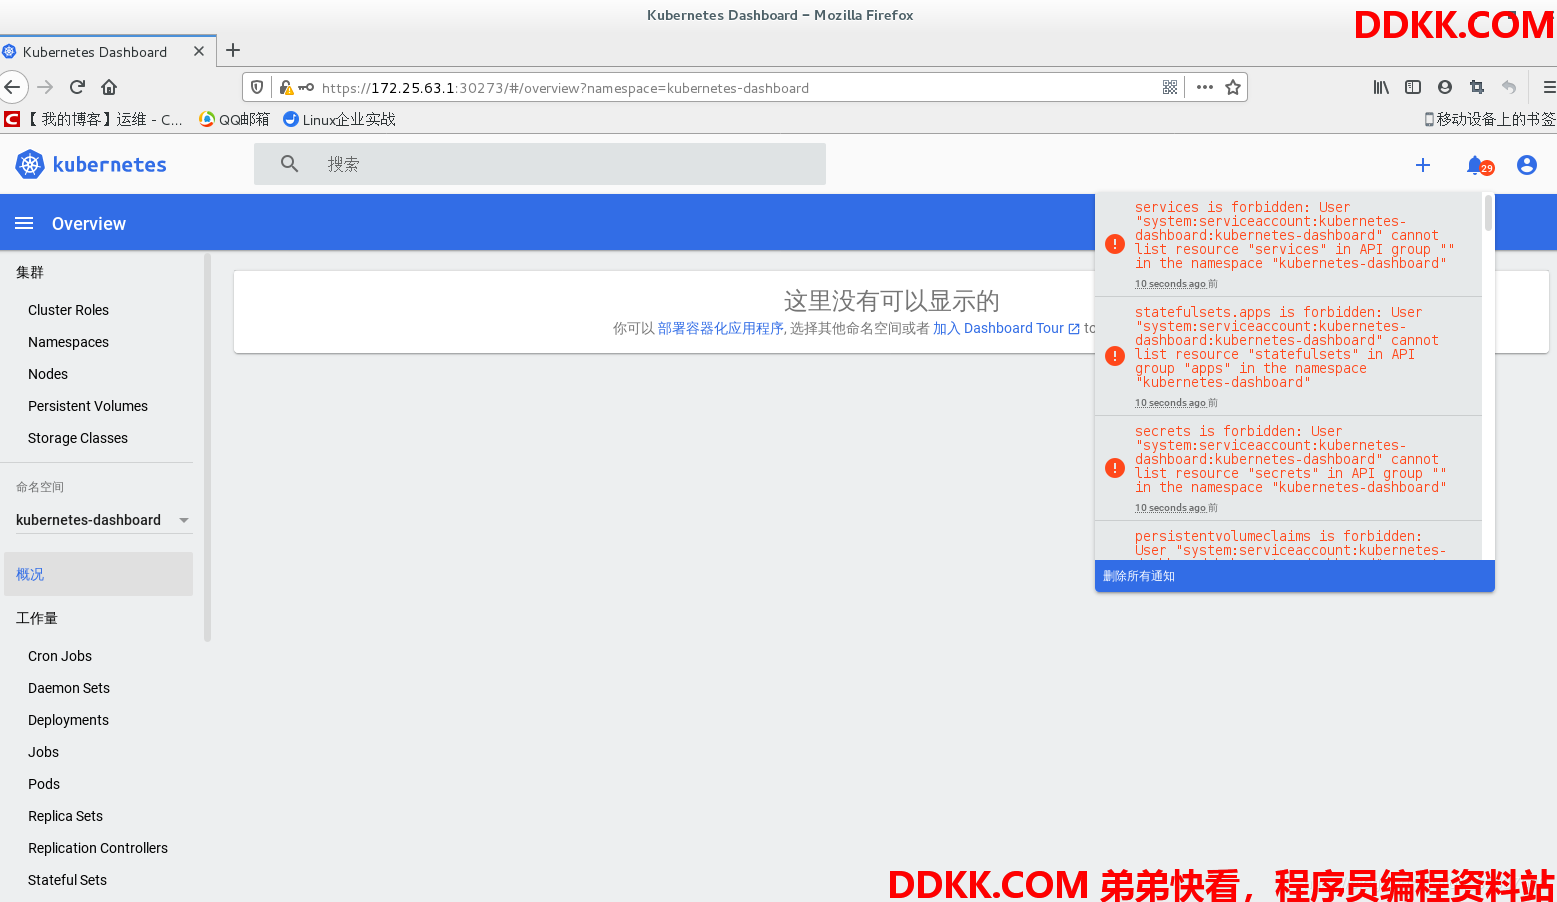Image resolution: width=1557 pixels, height=902 pixels.
Task: Open the notifications bell icon
Action: point(1475,165)
